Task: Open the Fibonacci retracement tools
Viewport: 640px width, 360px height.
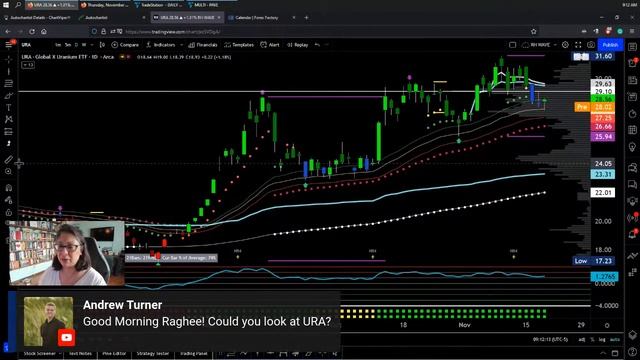Action: pos(9,83)
